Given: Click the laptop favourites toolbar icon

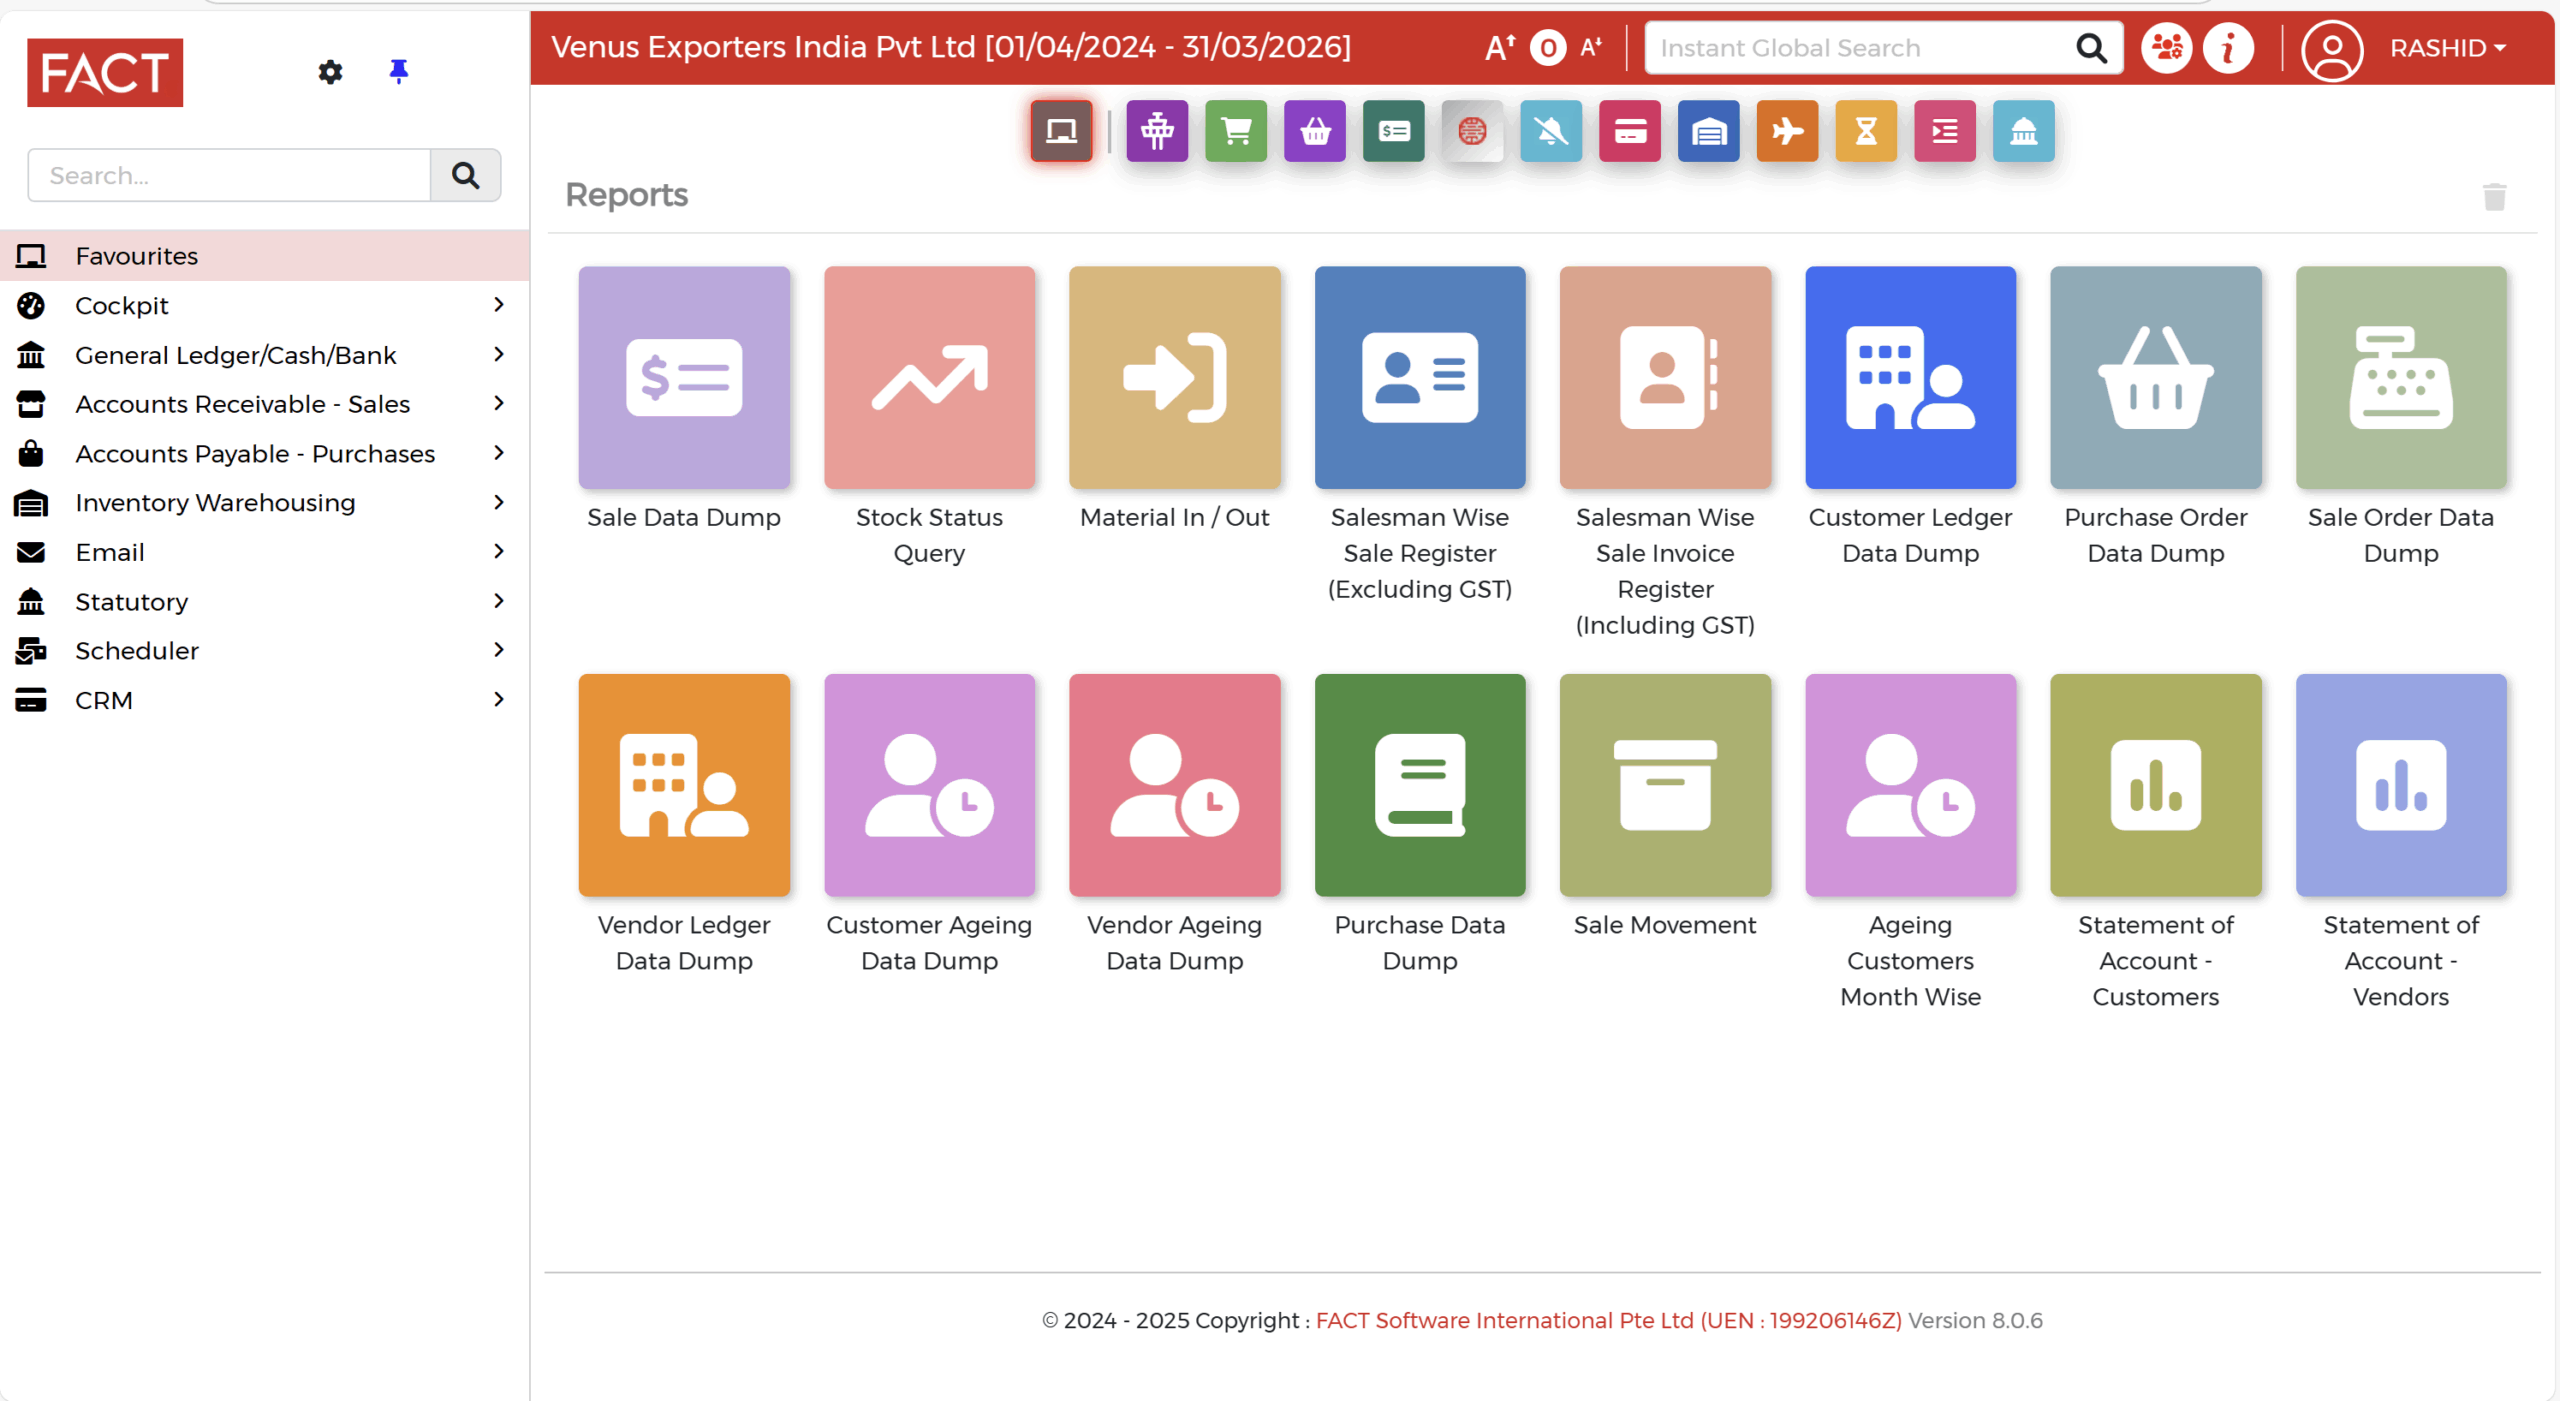Looking at the screenshot, I should [1061, 131].
